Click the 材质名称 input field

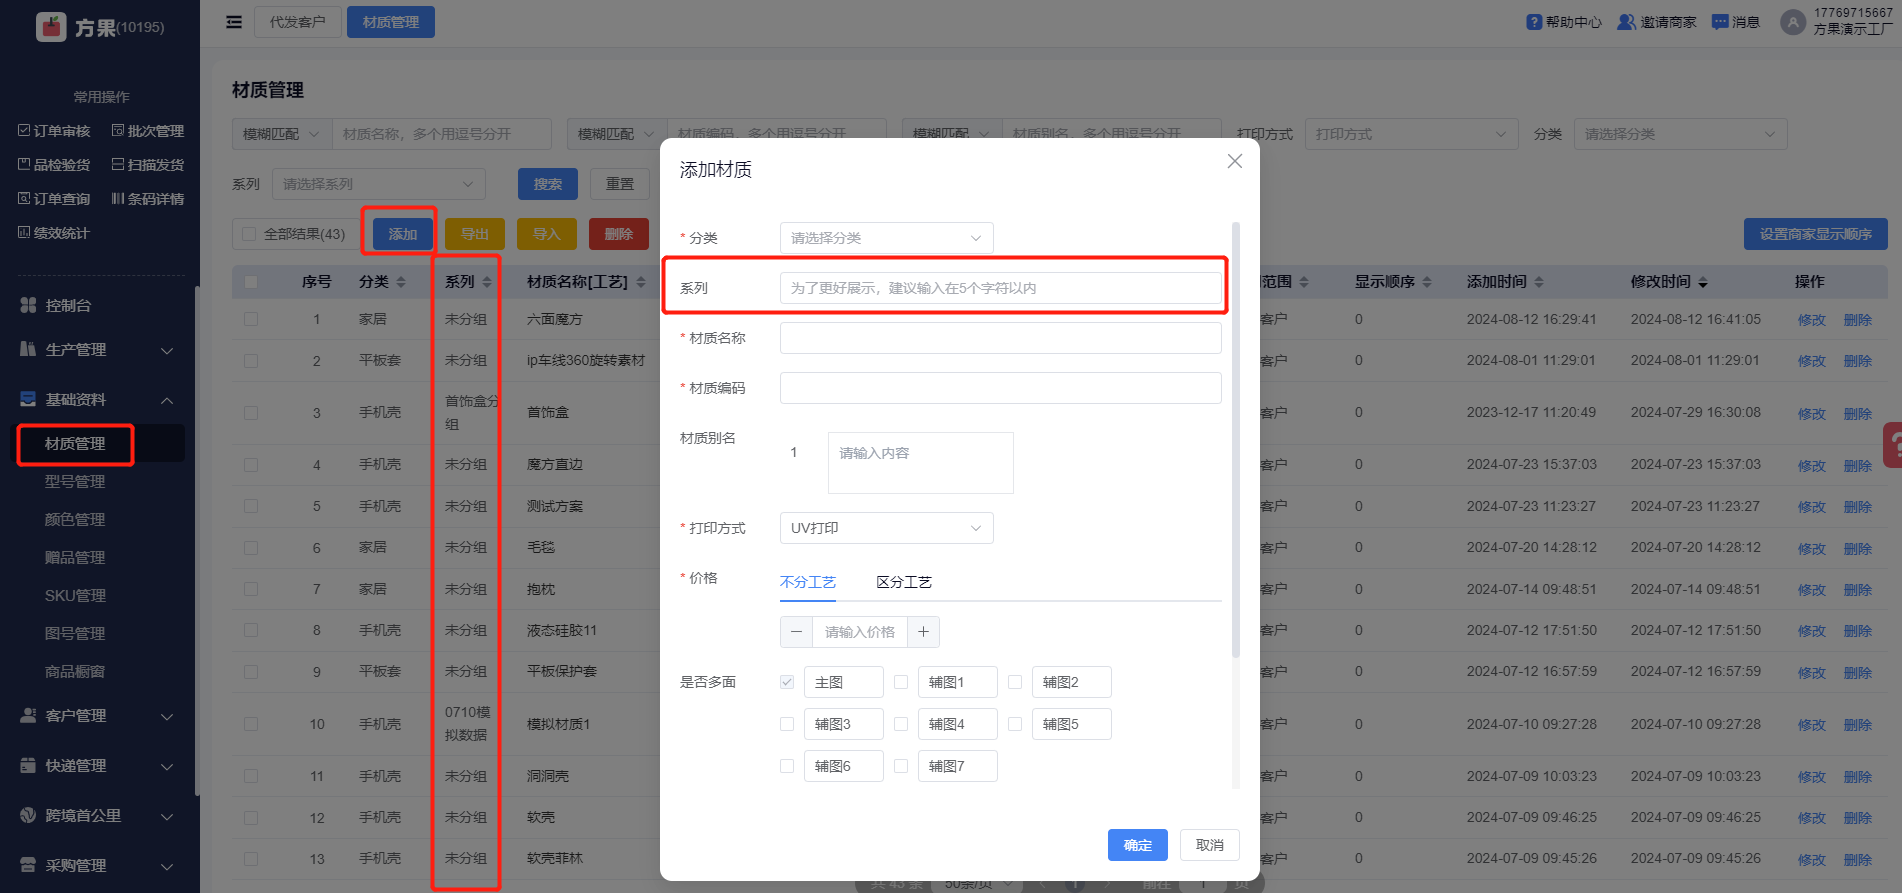point(1000,338)
